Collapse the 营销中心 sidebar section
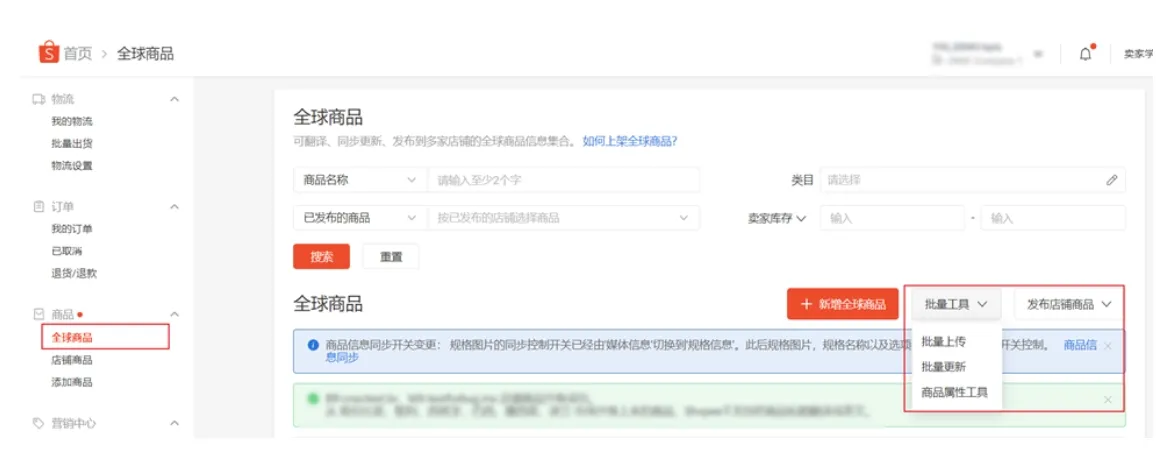The image size is (1164, 471). [x=174, y=423]
